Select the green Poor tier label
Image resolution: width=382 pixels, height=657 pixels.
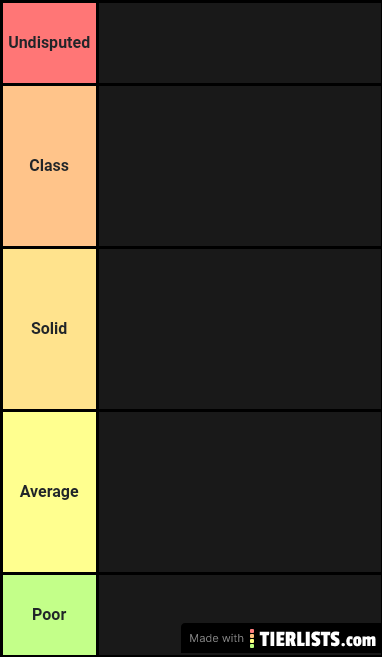49,615
